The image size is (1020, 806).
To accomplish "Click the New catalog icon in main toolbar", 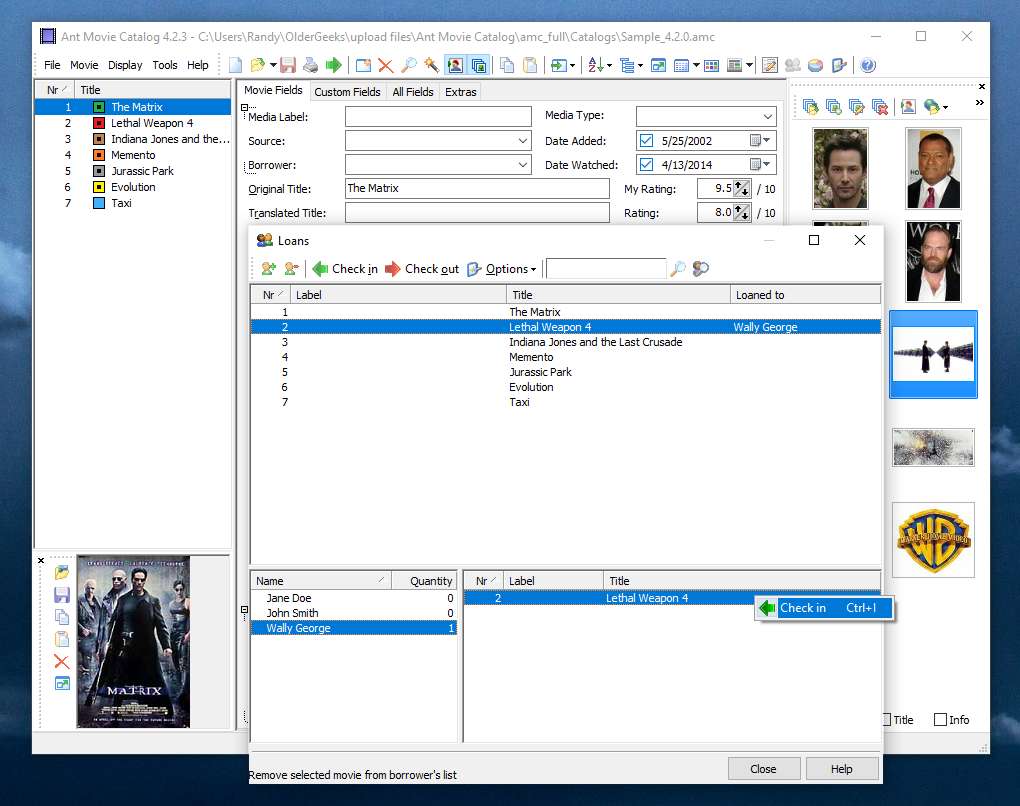I will (x=235, y=65).
